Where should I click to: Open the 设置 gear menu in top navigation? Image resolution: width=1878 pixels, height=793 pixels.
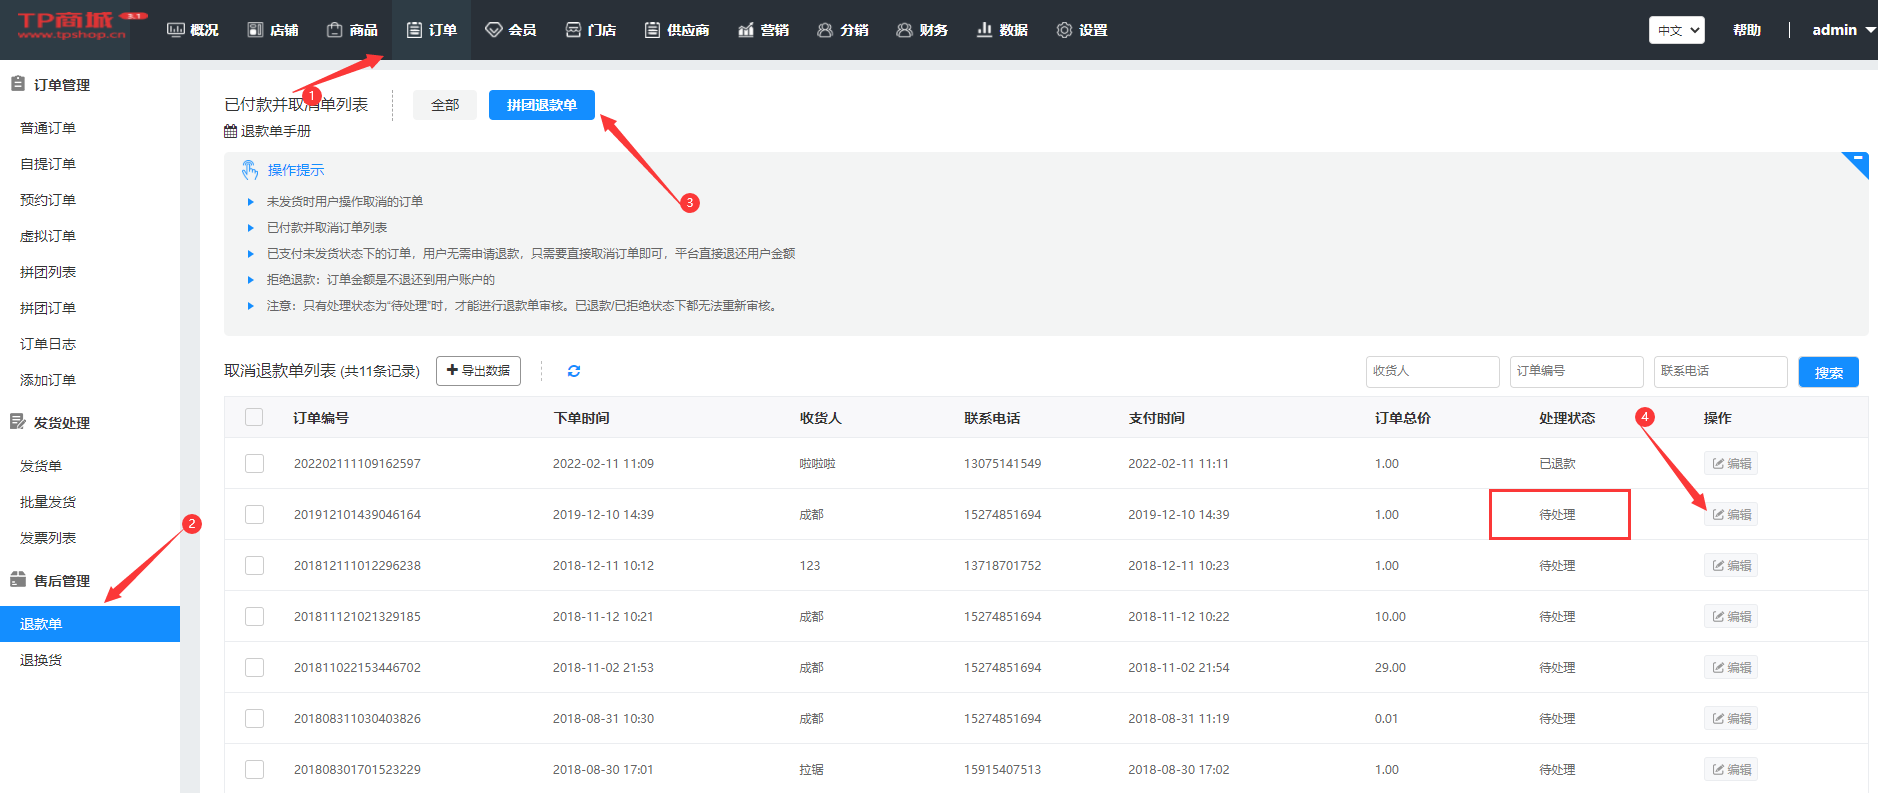pyautogui.click(x=1081, y=30)
